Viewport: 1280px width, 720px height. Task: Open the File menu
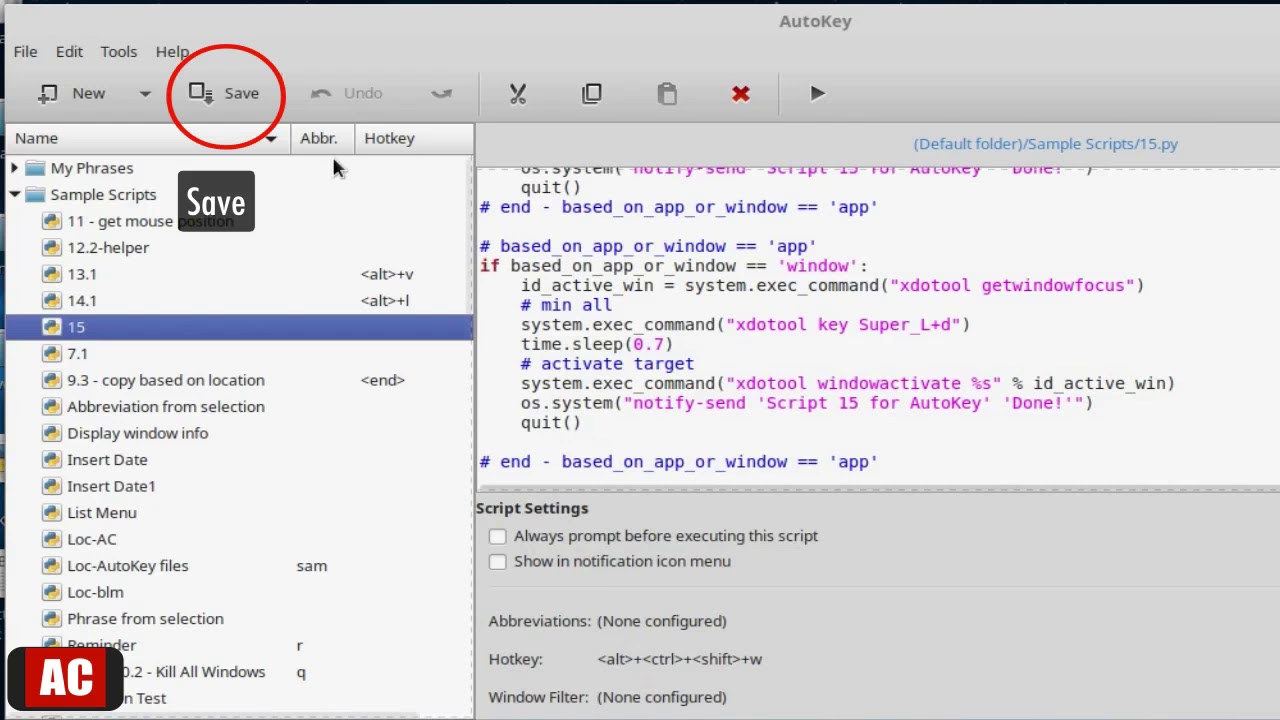(25, 52)
